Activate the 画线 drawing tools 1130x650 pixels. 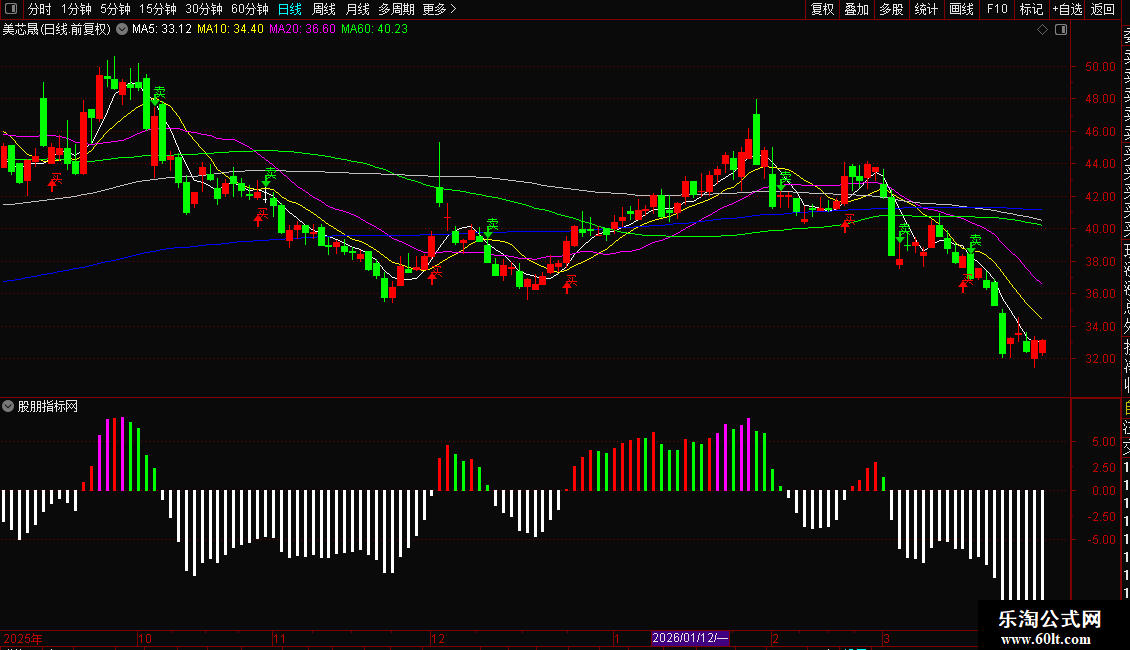click(x=961, y=9)
